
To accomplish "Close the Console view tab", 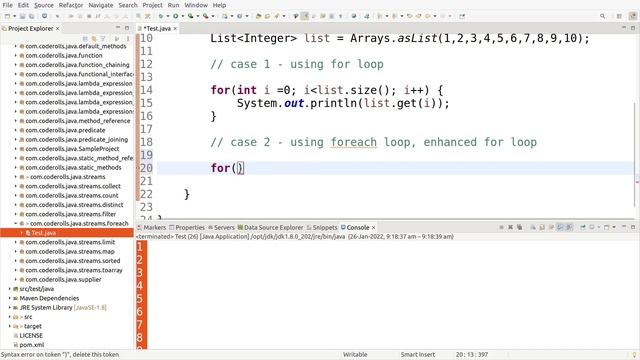I will tap(373, 227).
